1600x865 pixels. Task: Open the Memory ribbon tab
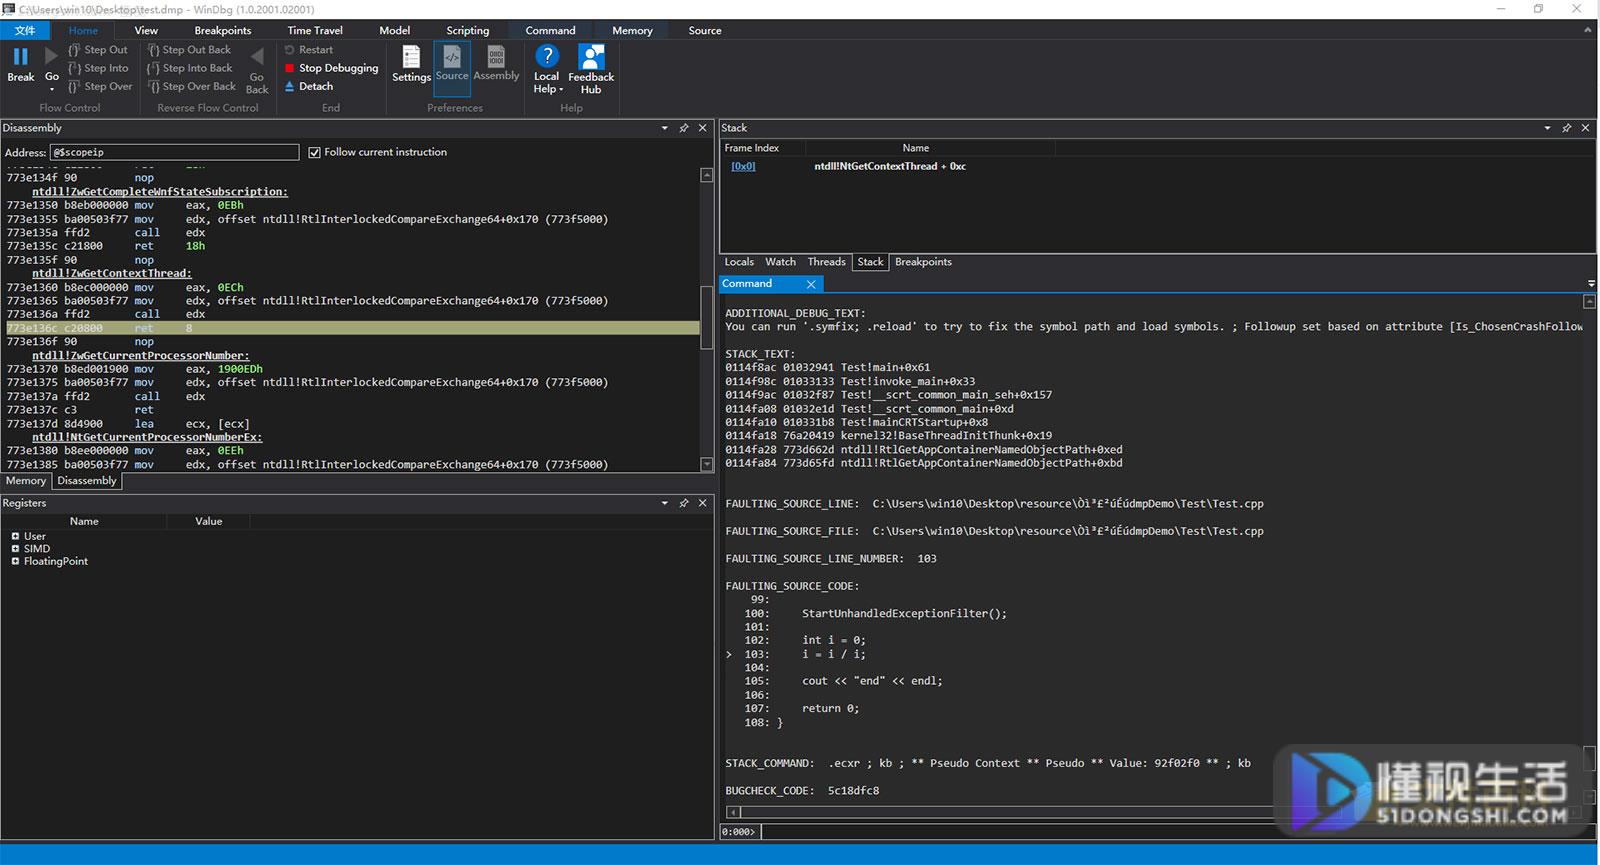(632, 30)
